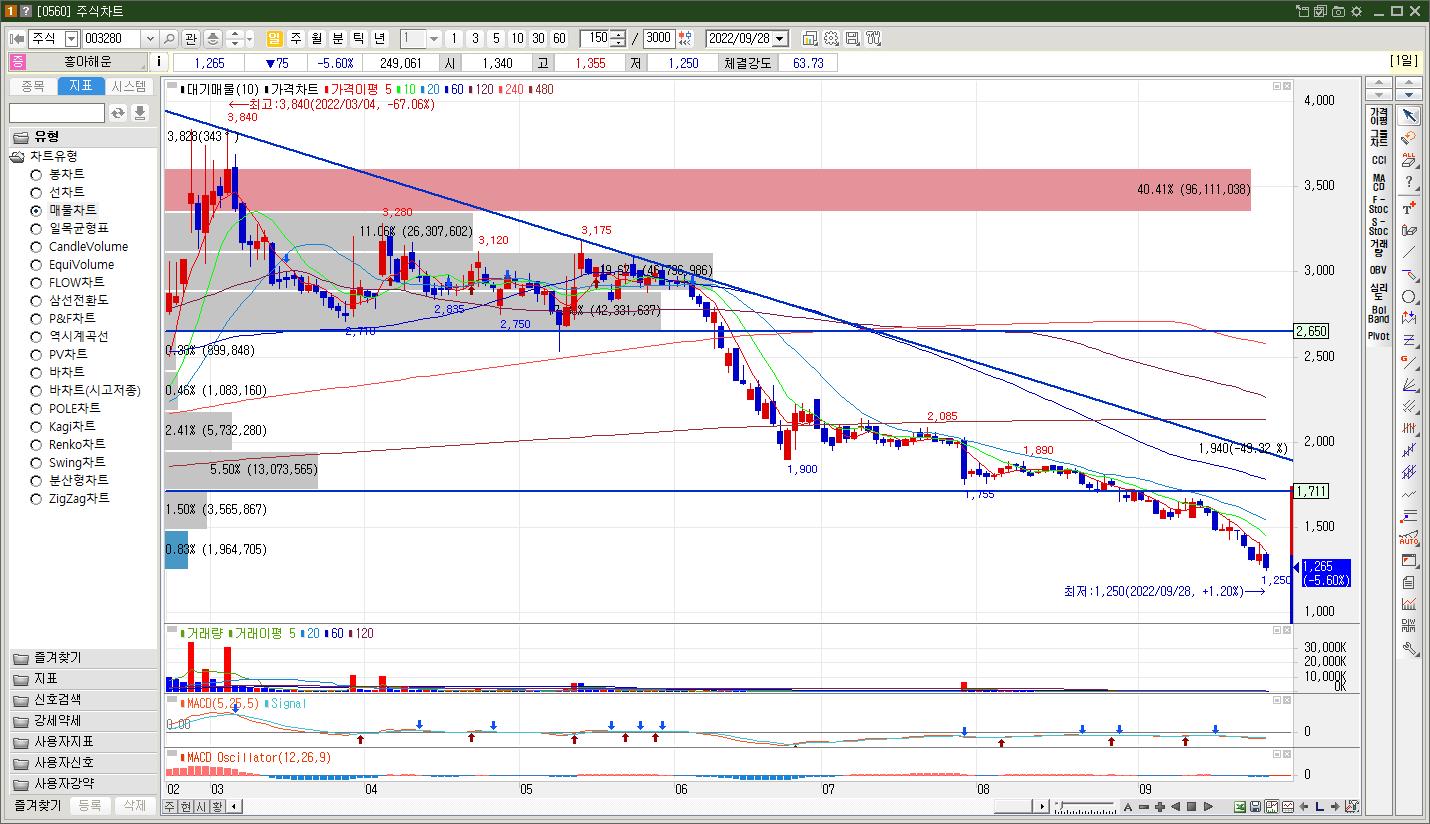The image size is (1430, 824).
Task: Select the ZigZag차트 radio option
Action: coord(36,498)
